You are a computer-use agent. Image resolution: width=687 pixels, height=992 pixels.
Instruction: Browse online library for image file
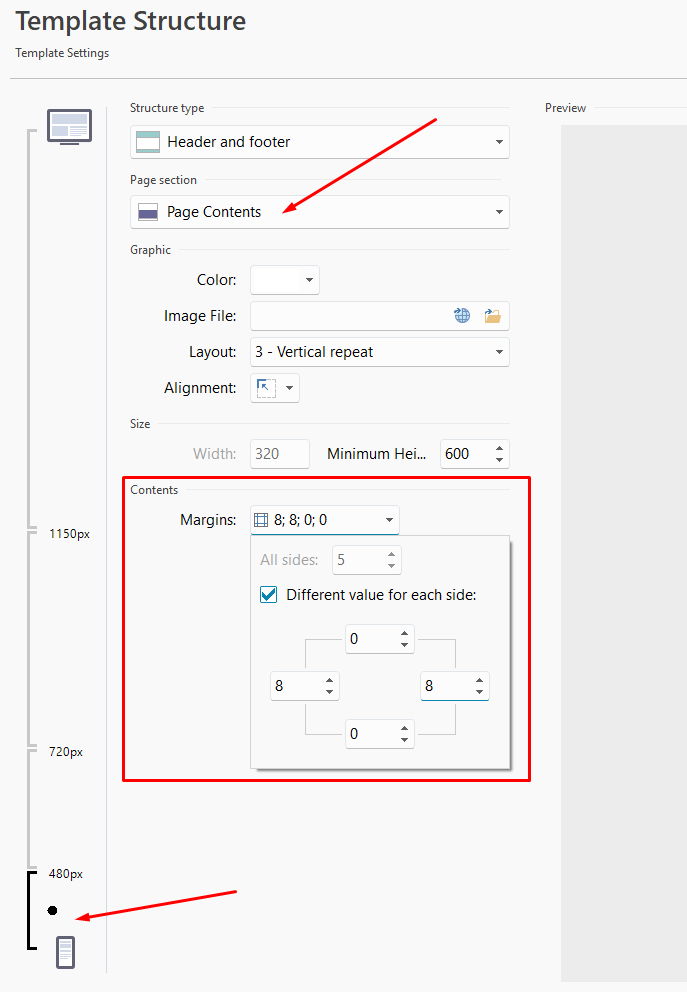click(x=461, y=316)
